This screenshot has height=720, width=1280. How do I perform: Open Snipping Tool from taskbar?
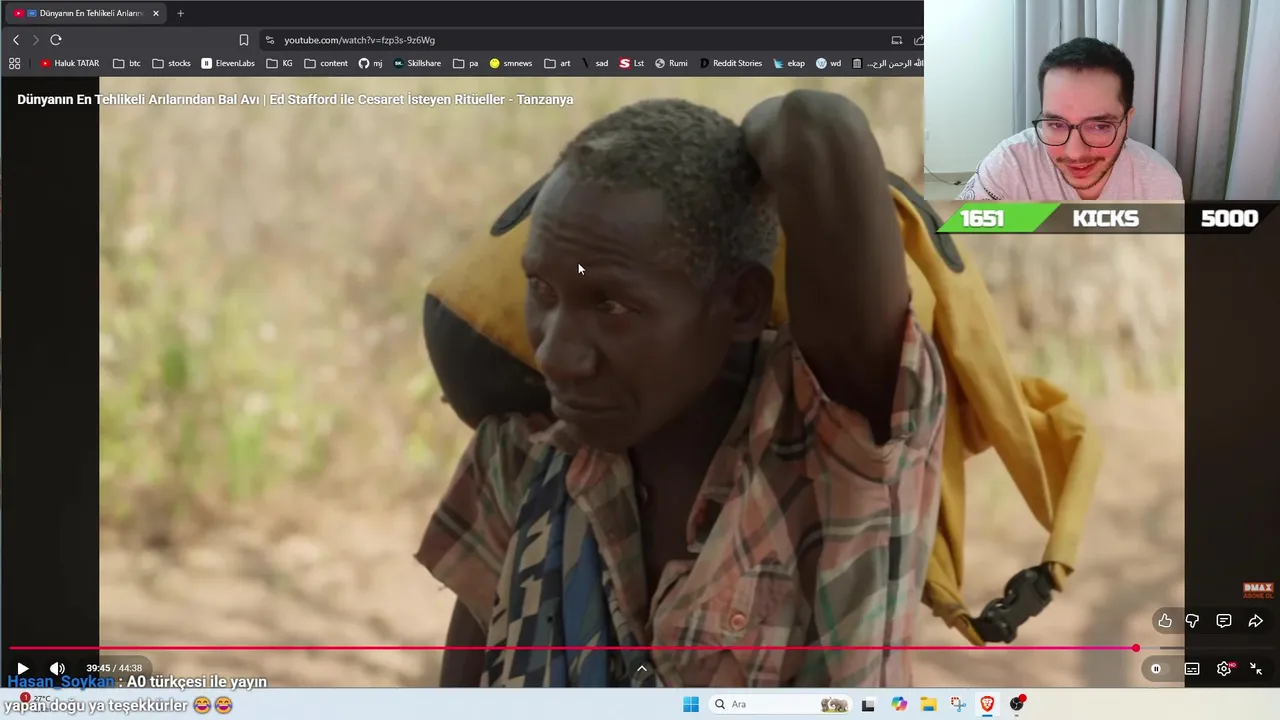click(x=958, y=704)
